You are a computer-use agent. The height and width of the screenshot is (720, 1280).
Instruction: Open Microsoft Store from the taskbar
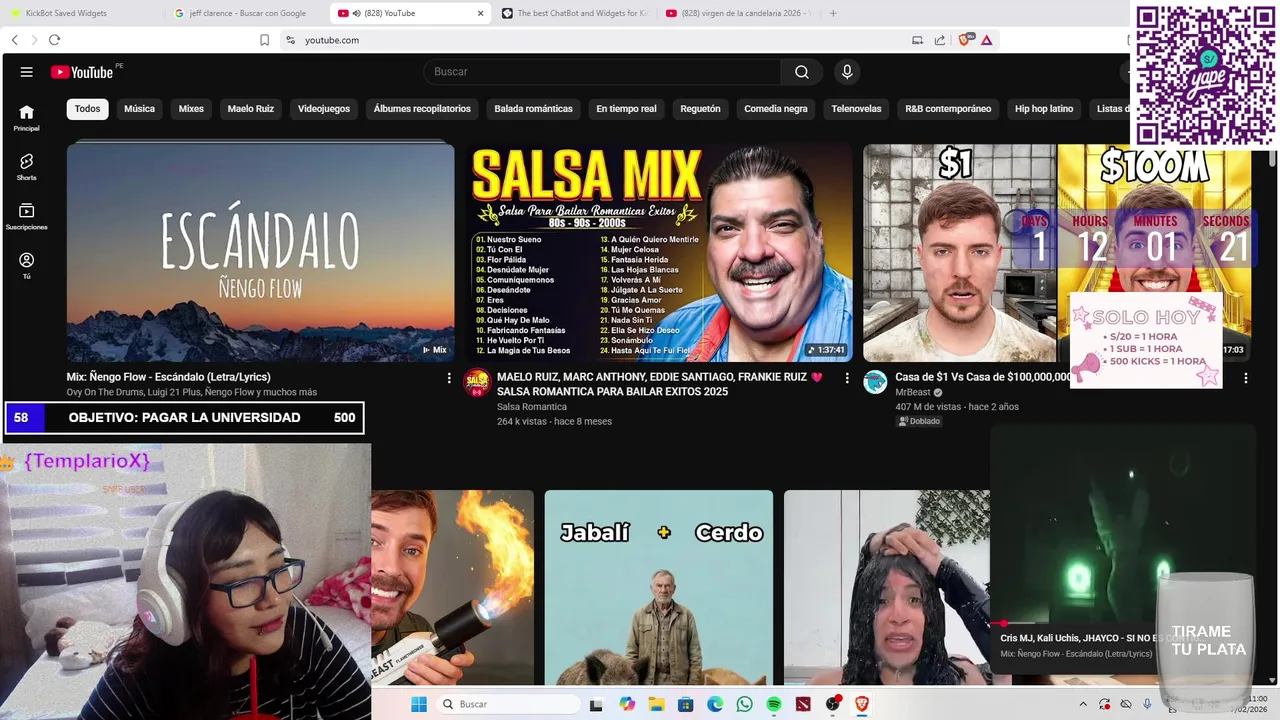click(685, 704)
